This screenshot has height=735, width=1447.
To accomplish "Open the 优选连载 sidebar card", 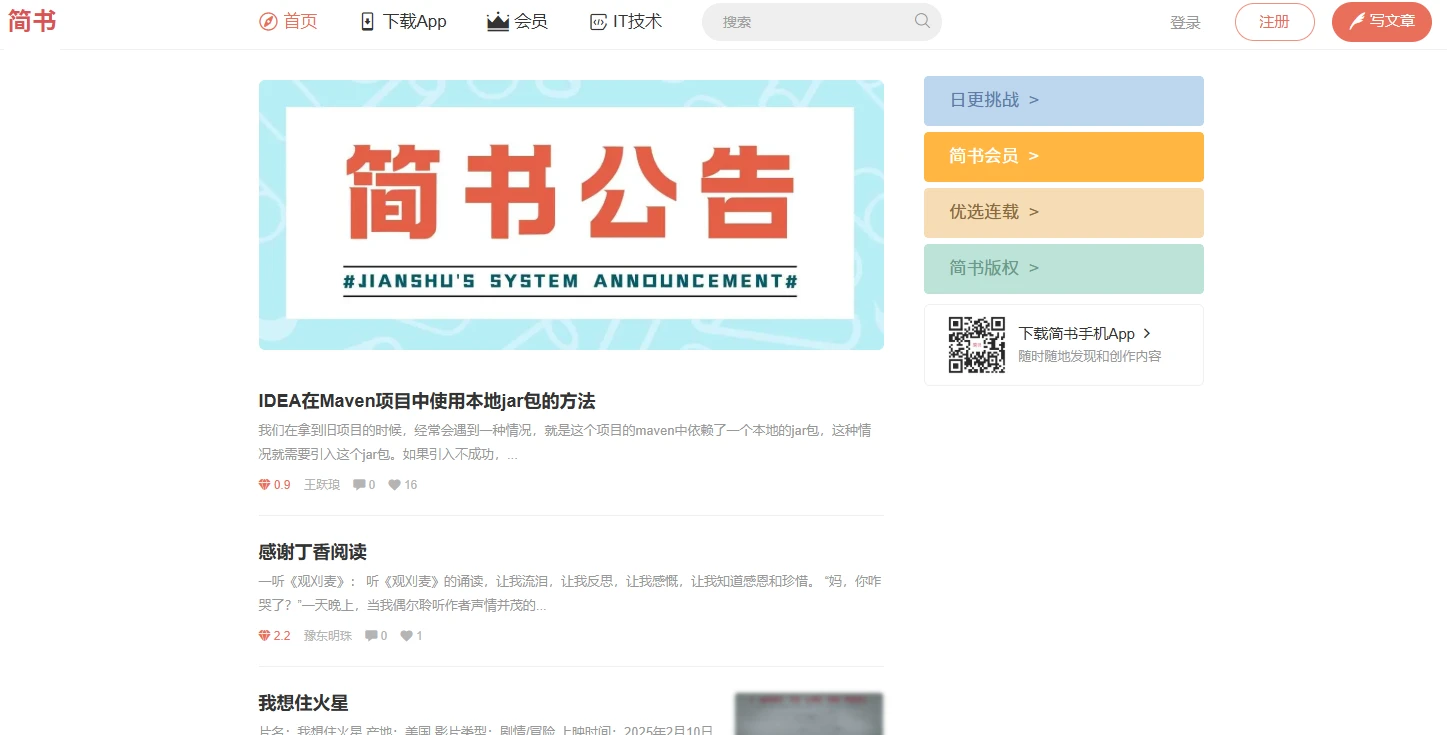I will point(1064,213).
